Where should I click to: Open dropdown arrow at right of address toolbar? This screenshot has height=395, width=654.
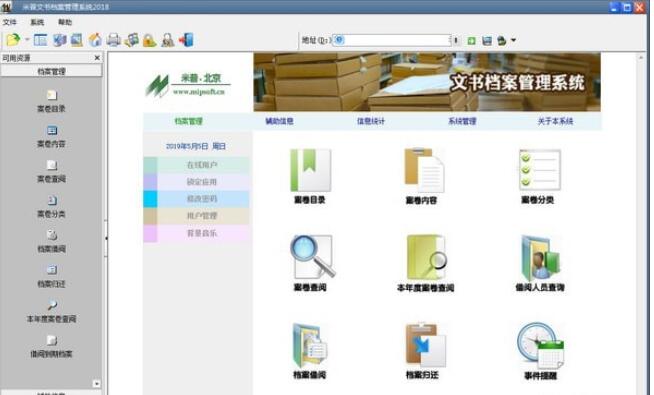513,40
